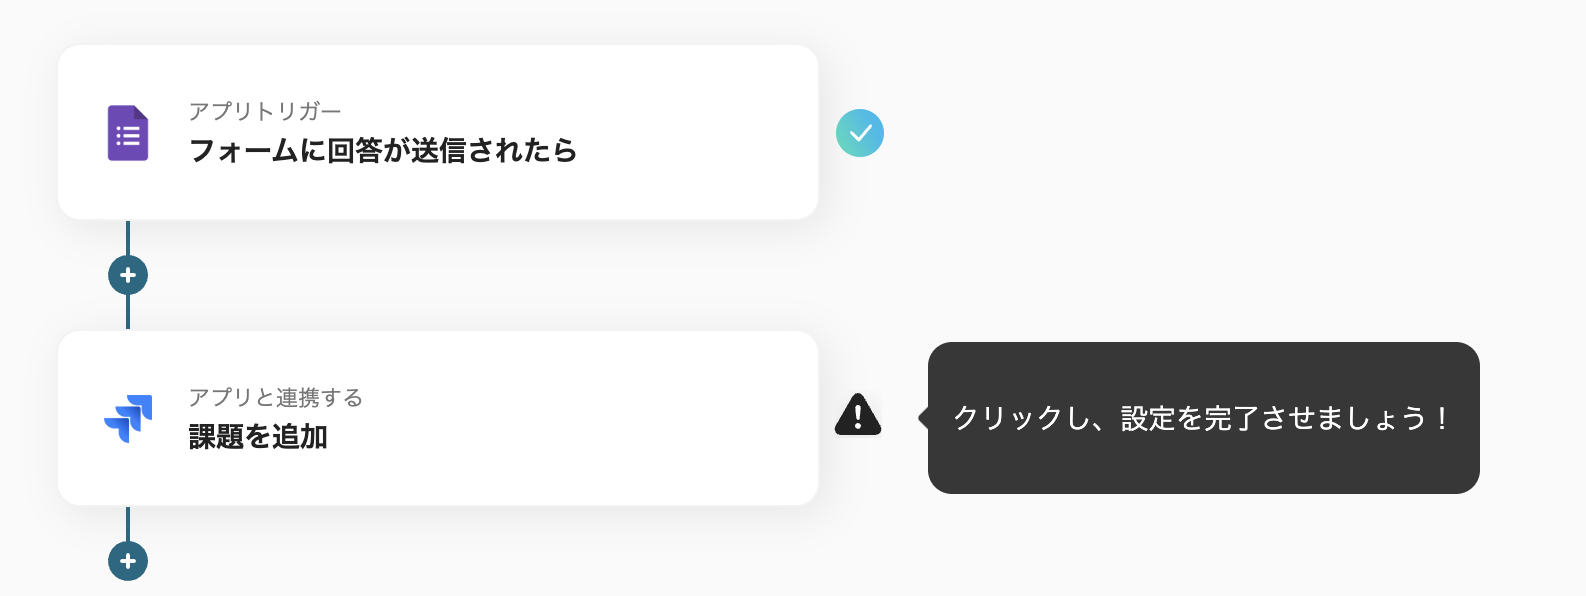Click connector line below the trigger card
Viewport: 1586px width, 596px height.
[128, 238]
